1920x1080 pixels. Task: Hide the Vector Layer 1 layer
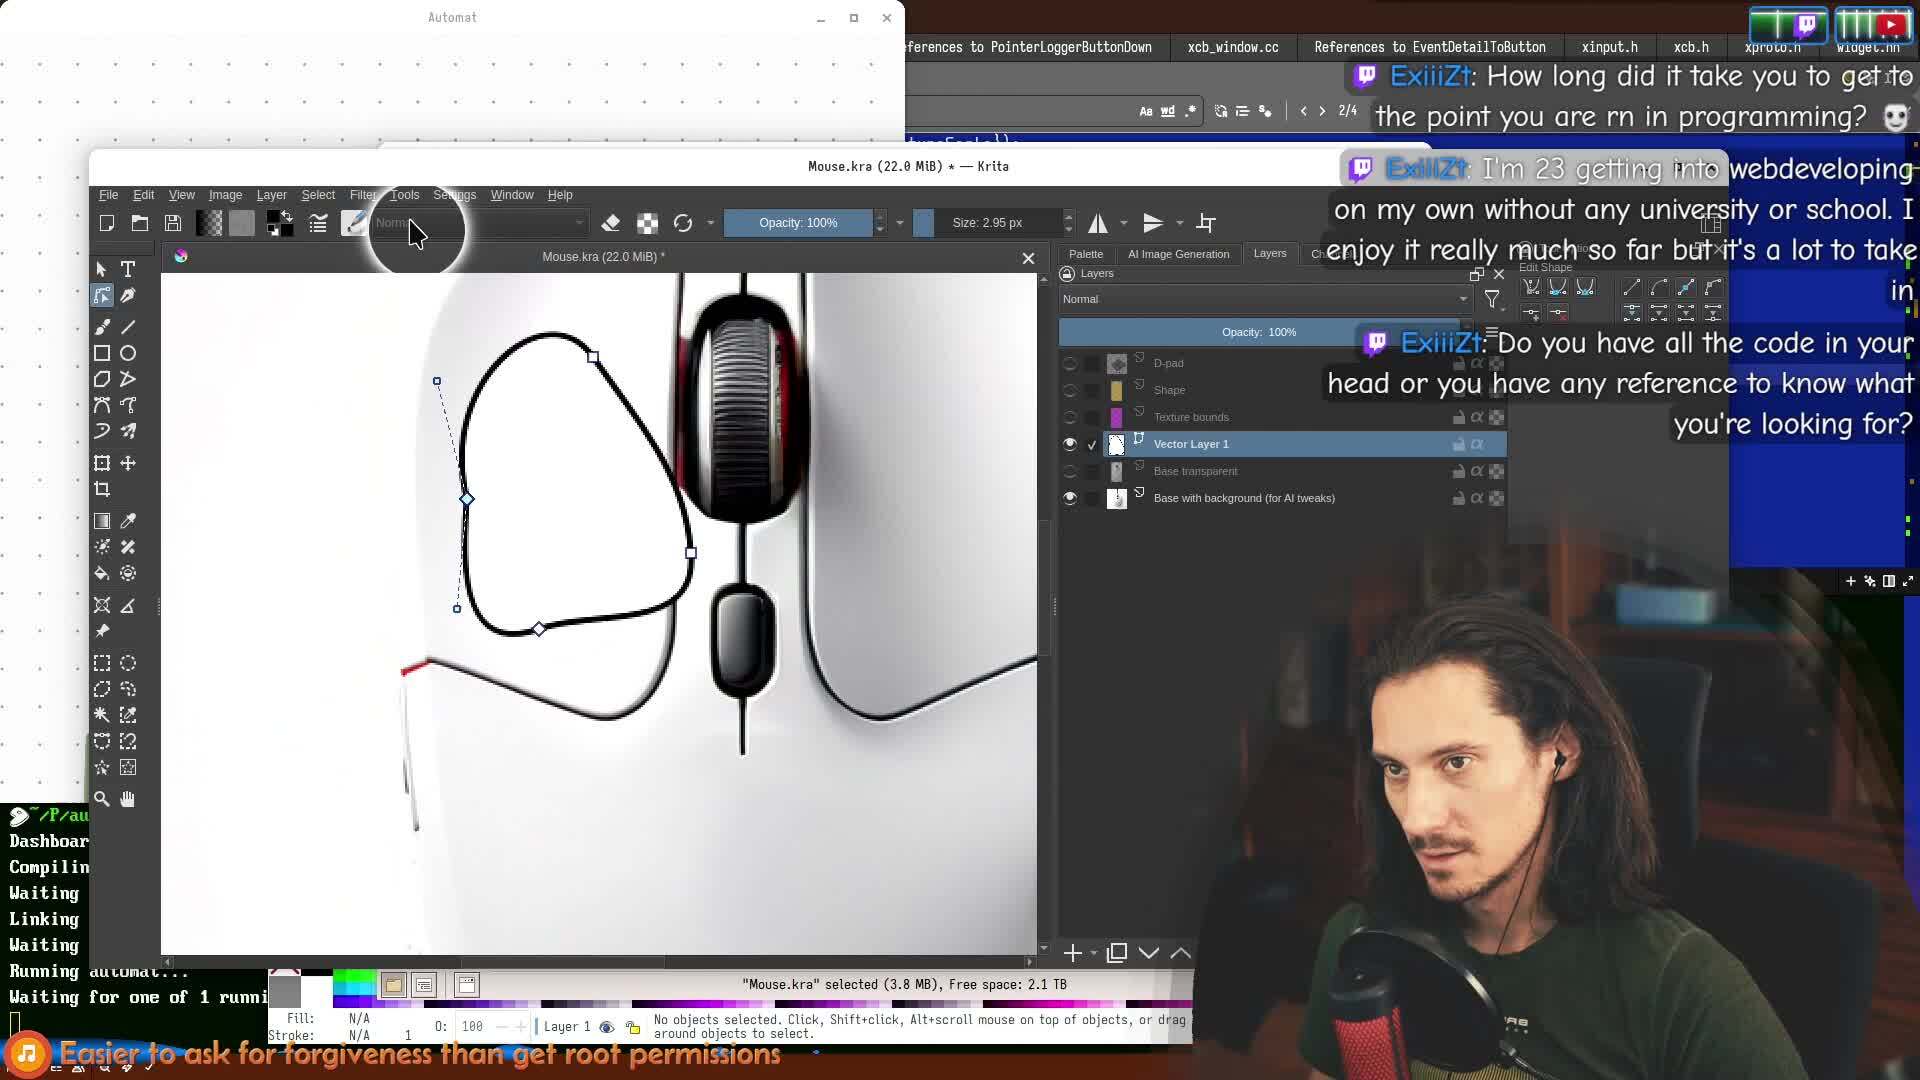click(1070, 444)
